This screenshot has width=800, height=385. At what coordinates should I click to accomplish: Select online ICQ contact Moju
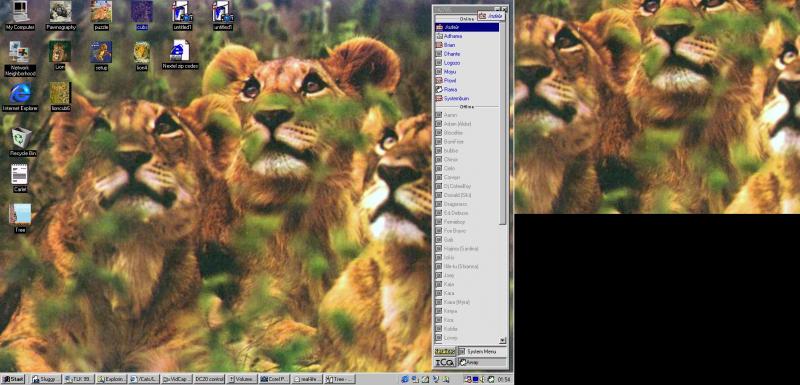click(x=467, y=71)
